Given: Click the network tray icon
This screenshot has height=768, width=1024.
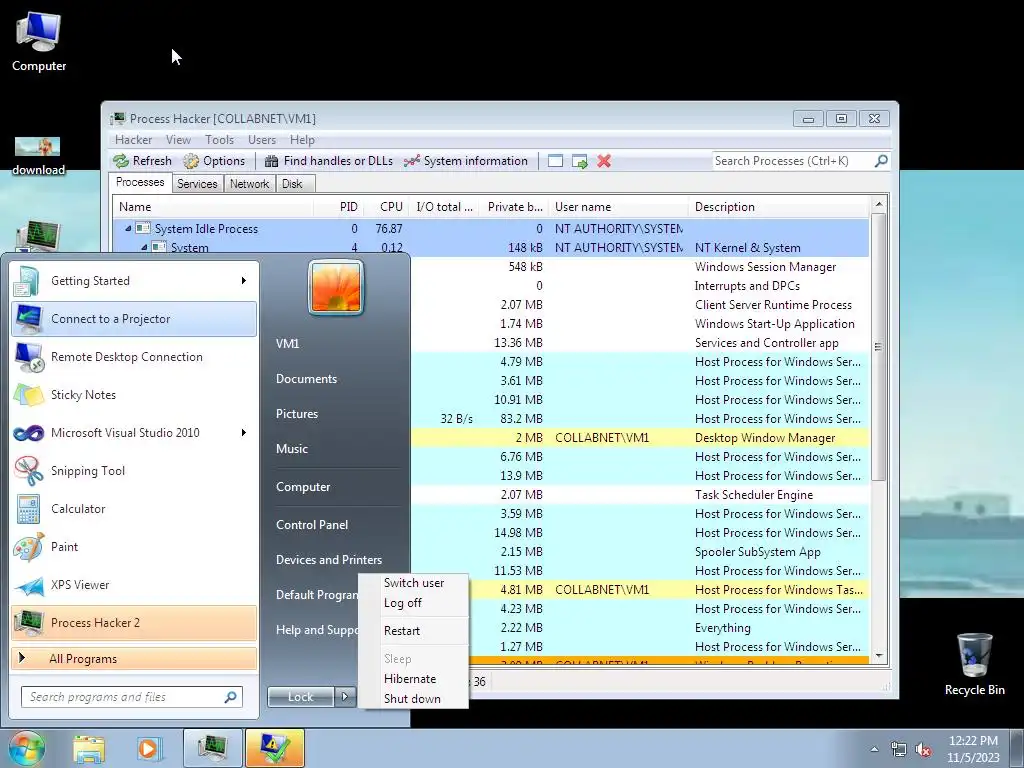Looking at the screenshot, I should [x=899, y=750].
